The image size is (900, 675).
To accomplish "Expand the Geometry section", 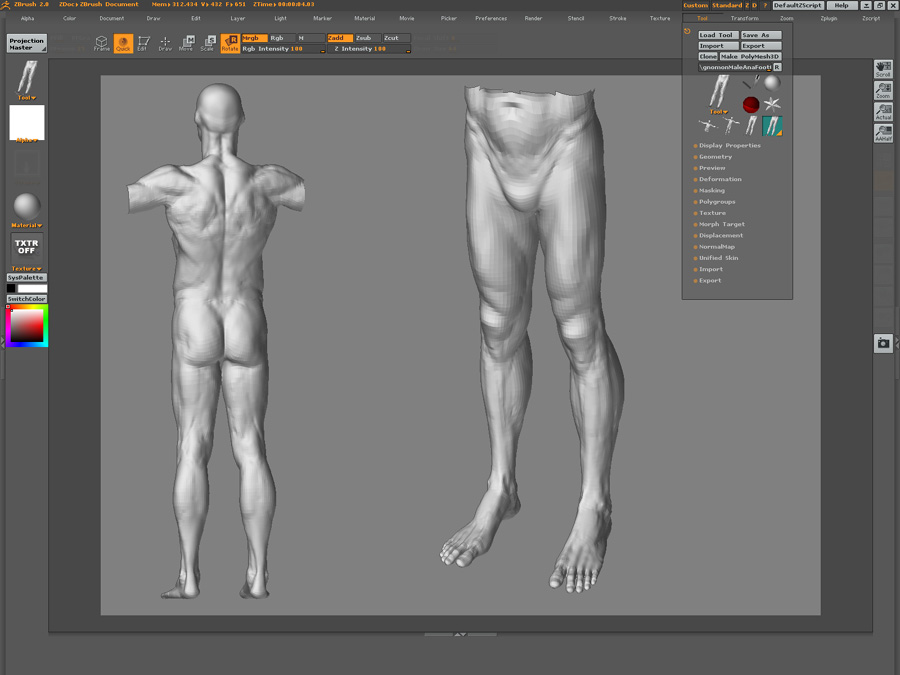I will (715, 157).
